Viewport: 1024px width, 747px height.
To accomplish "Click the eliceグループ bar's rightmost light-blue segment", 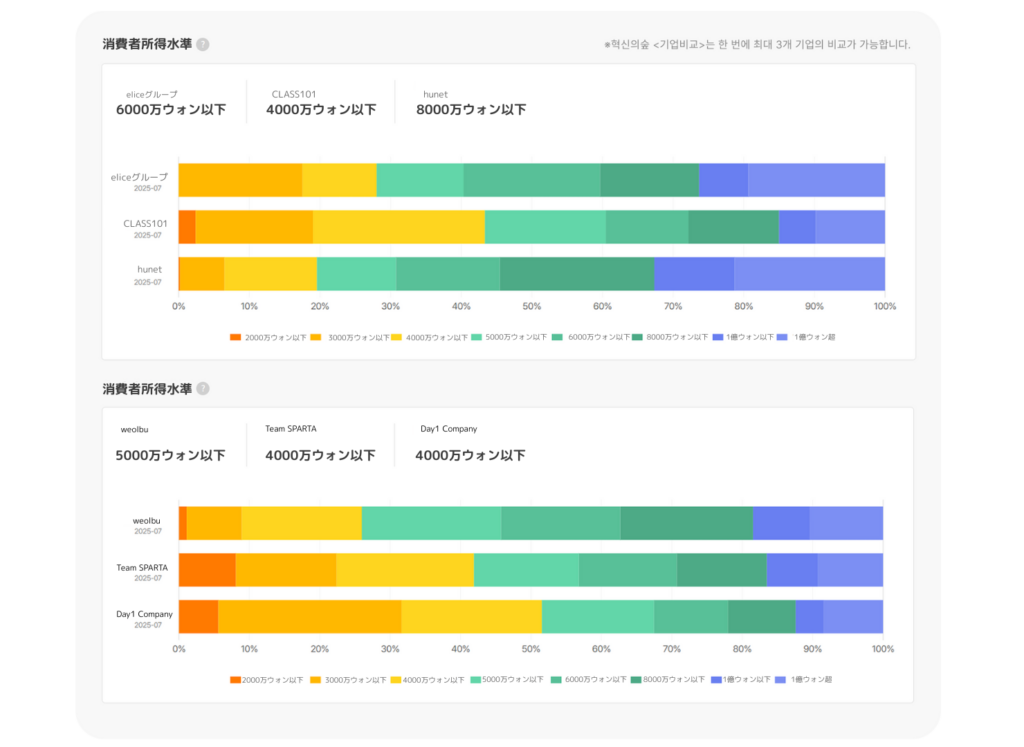I will (x=816, y=180).
